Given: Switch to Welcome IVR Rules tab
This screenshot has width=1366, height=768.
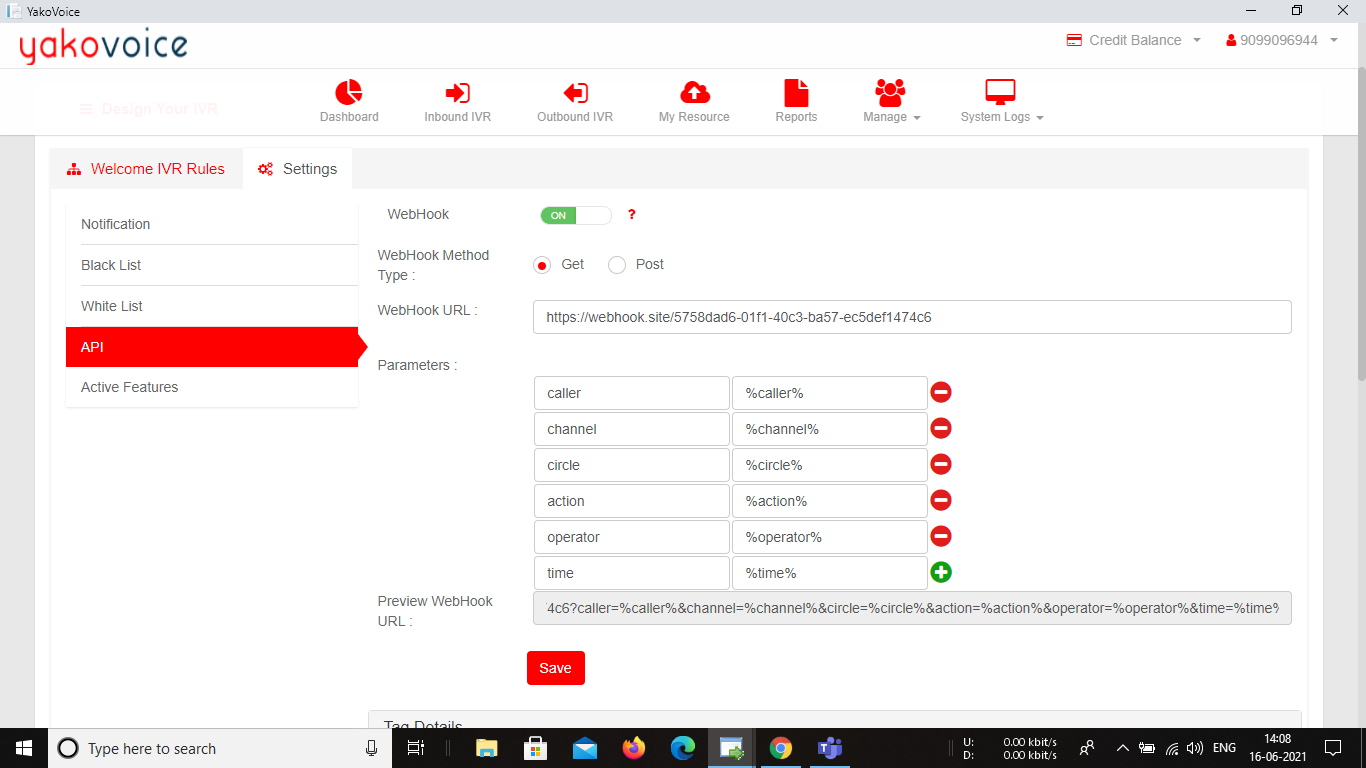Looking at the screenshot, I should click(146, 169).
